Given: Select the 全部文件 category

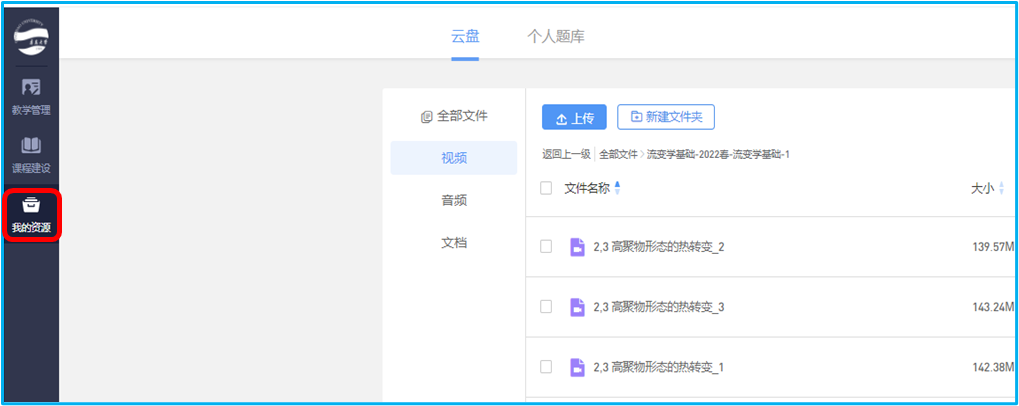Looking at the screenshot, I should [x=454, y=116].
